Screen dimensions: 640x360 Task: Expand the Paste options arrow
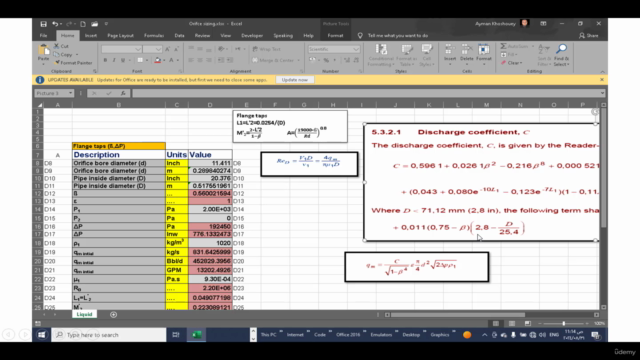coord(43,64)
